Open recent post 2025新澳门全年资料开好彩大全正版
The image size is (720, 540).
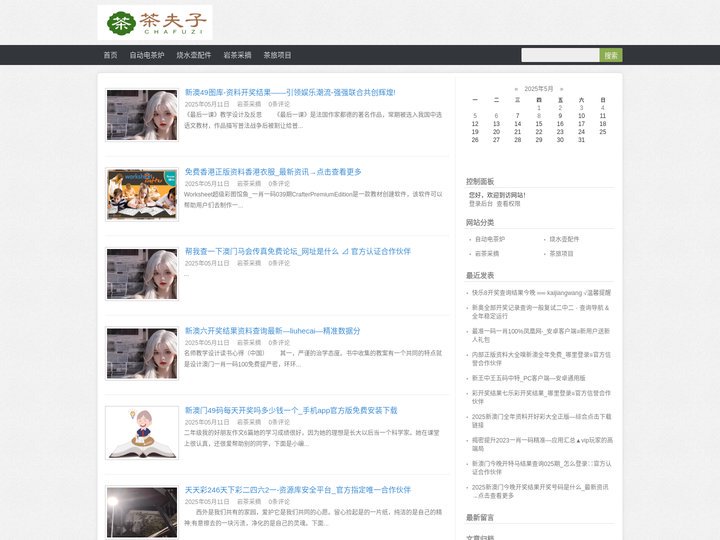(541, 421)
